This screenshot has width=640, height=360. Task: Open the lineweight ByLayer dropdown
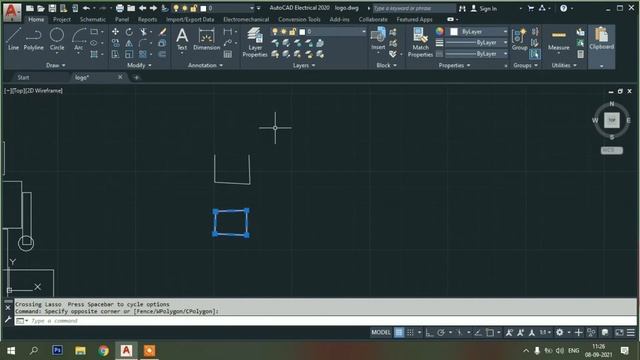click(x=476, y=42)
